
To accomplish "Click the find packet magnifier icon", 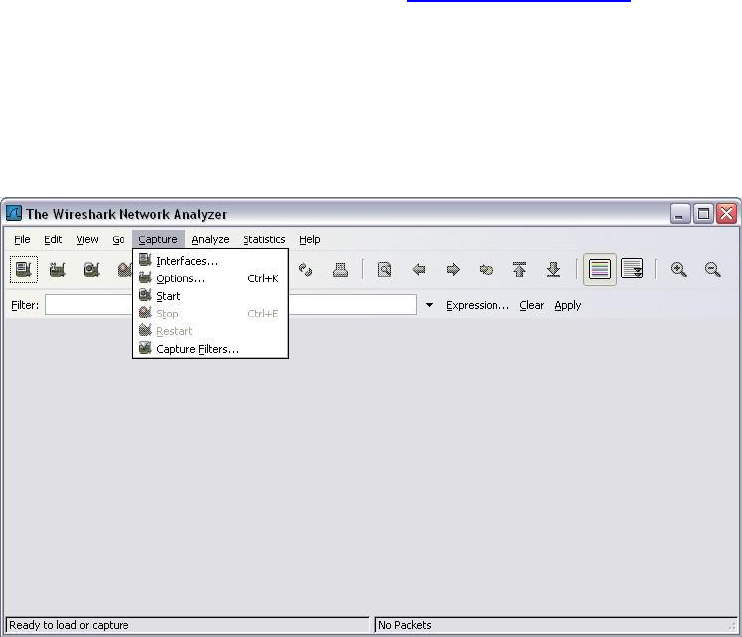I will click(x=384, y=270).
